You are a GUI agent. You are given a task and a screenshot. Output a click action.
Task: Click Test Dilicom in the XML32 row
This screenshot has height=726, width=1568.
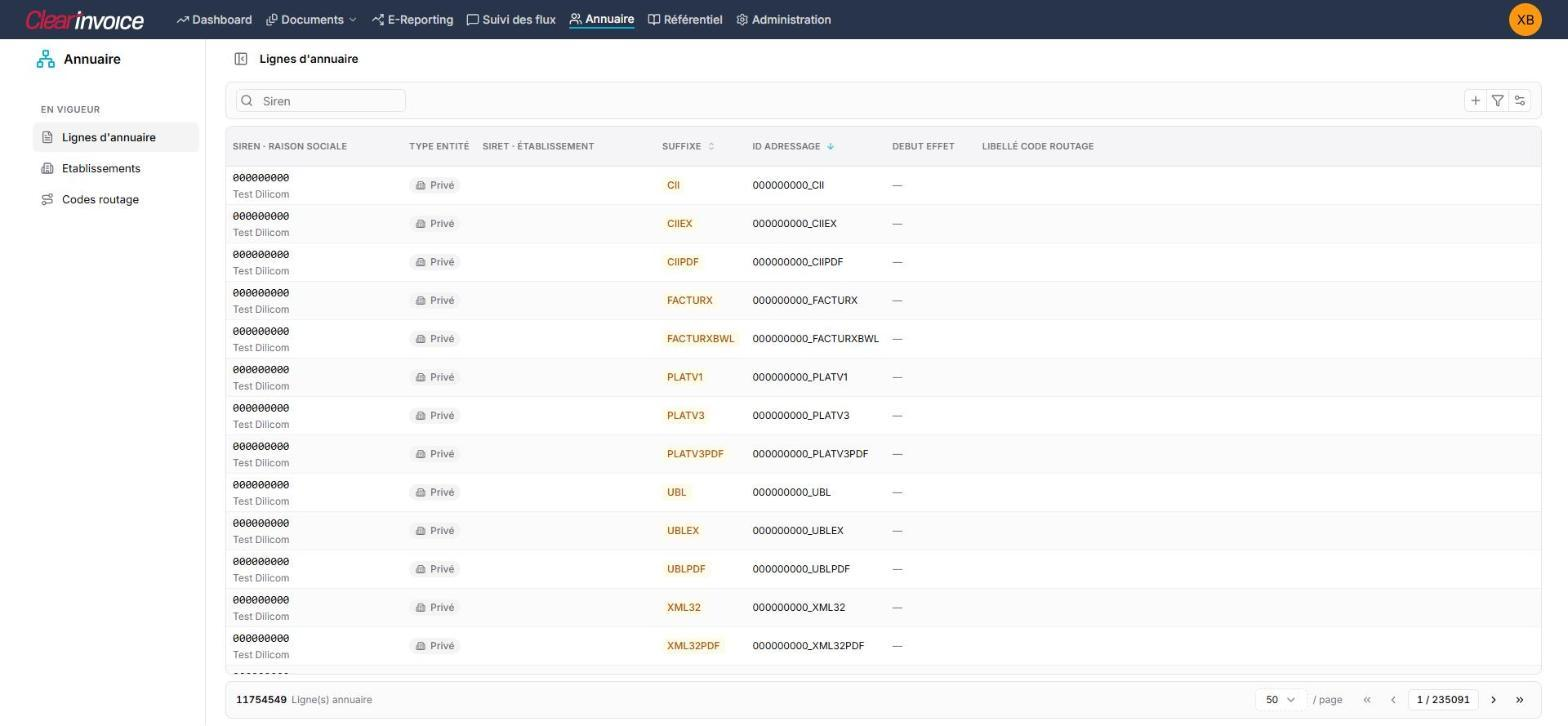click(x=261, y=617)
